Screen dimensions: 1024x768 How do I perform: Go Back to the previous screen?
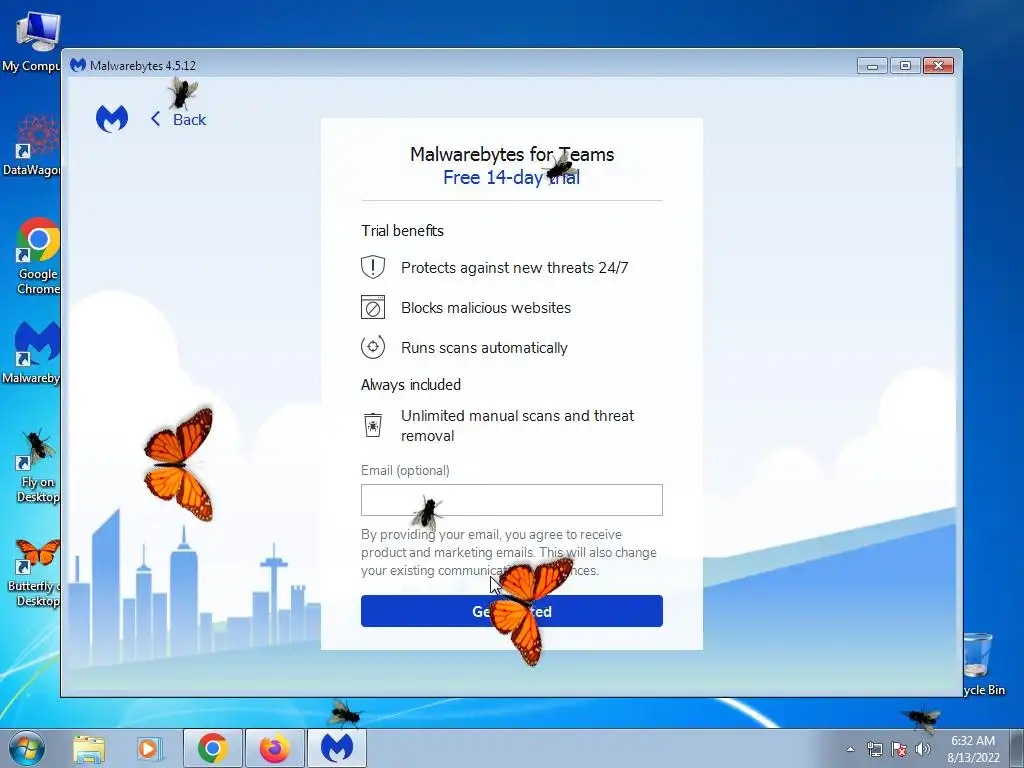[x=178, y=120]
